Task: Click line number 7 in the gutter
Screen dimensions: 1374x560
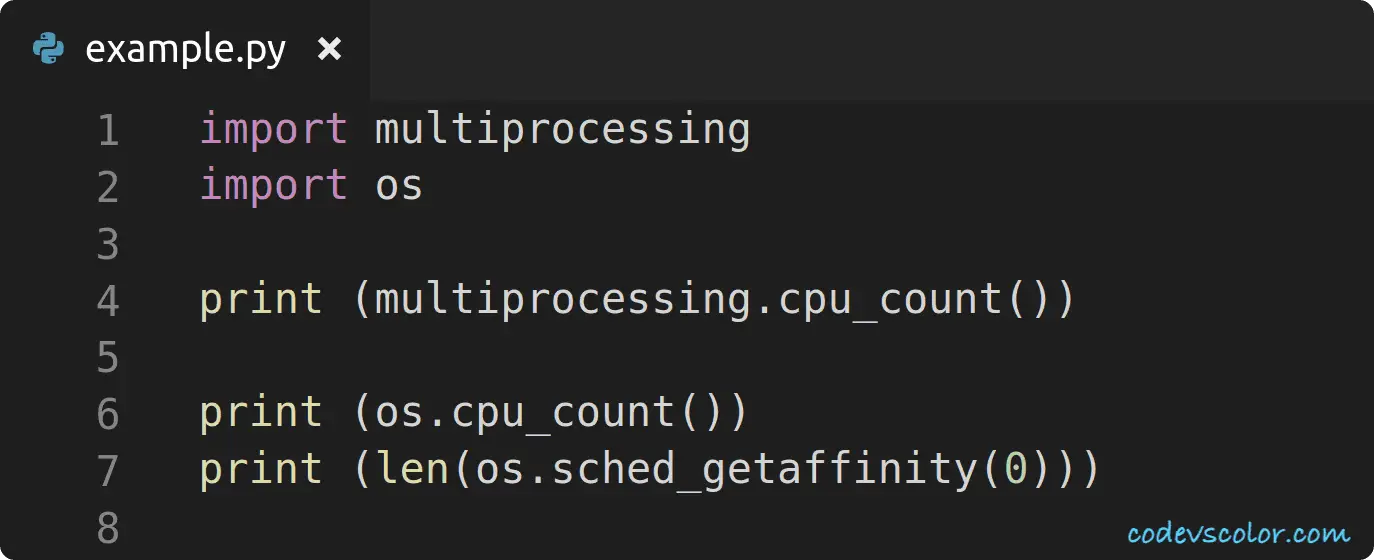Action: coord(108,471)
